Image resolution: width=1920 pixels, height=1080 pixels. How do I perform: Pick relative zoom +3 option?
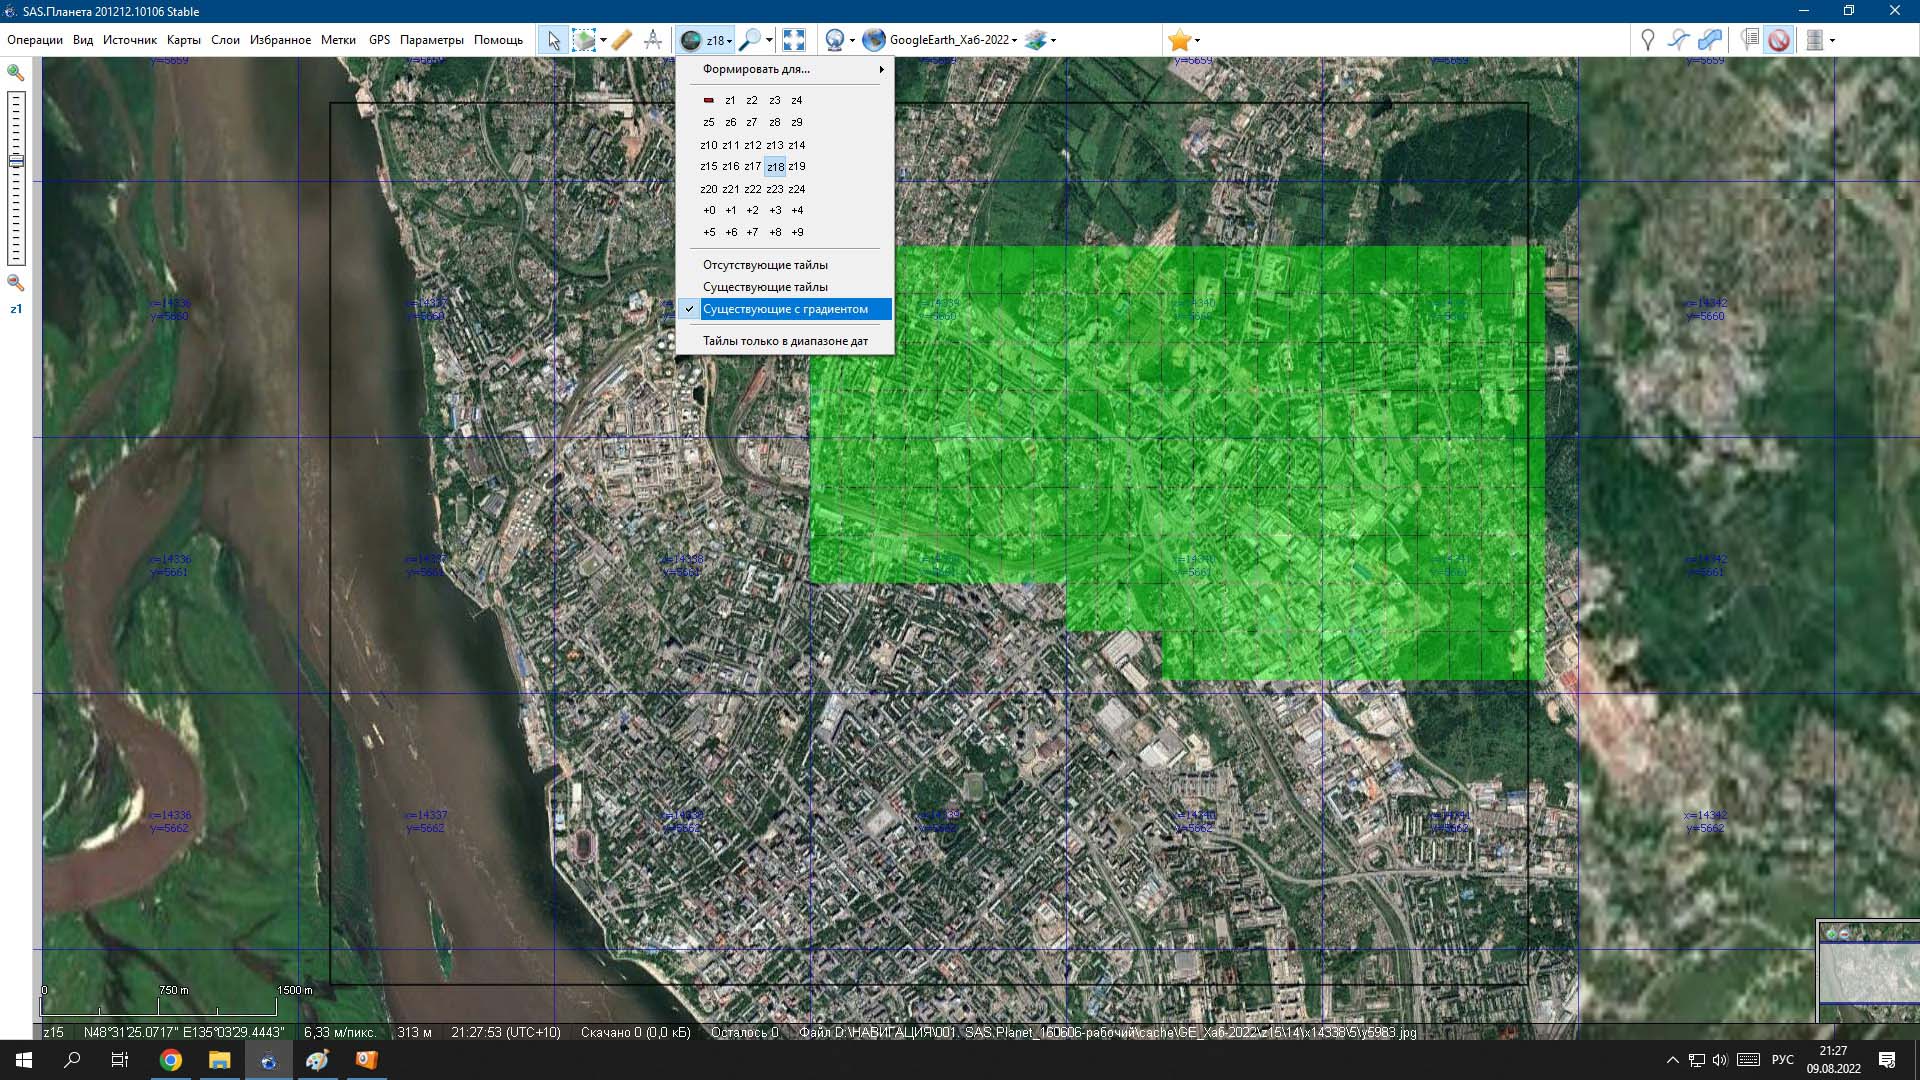(775, 211)
